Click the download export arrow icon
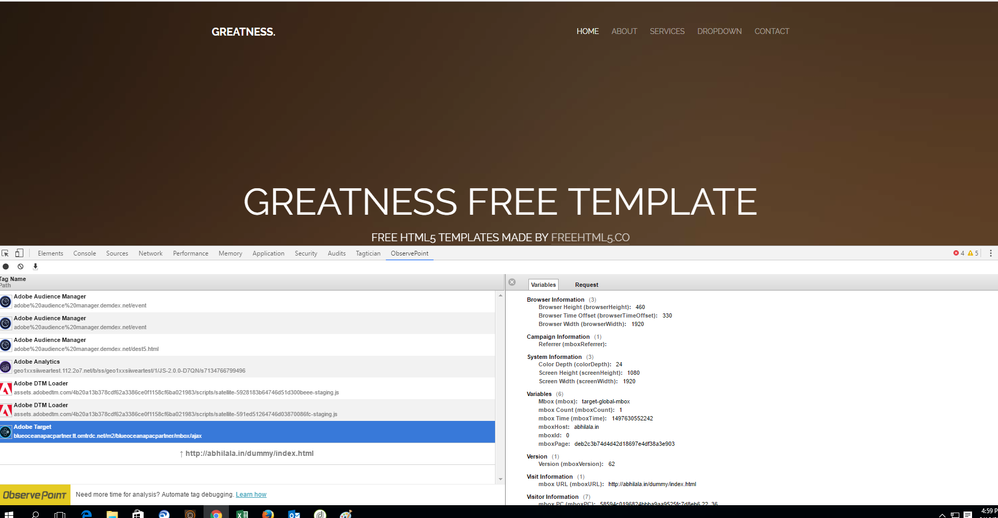Screen dimensions: 998x518 tap(35, 267)
